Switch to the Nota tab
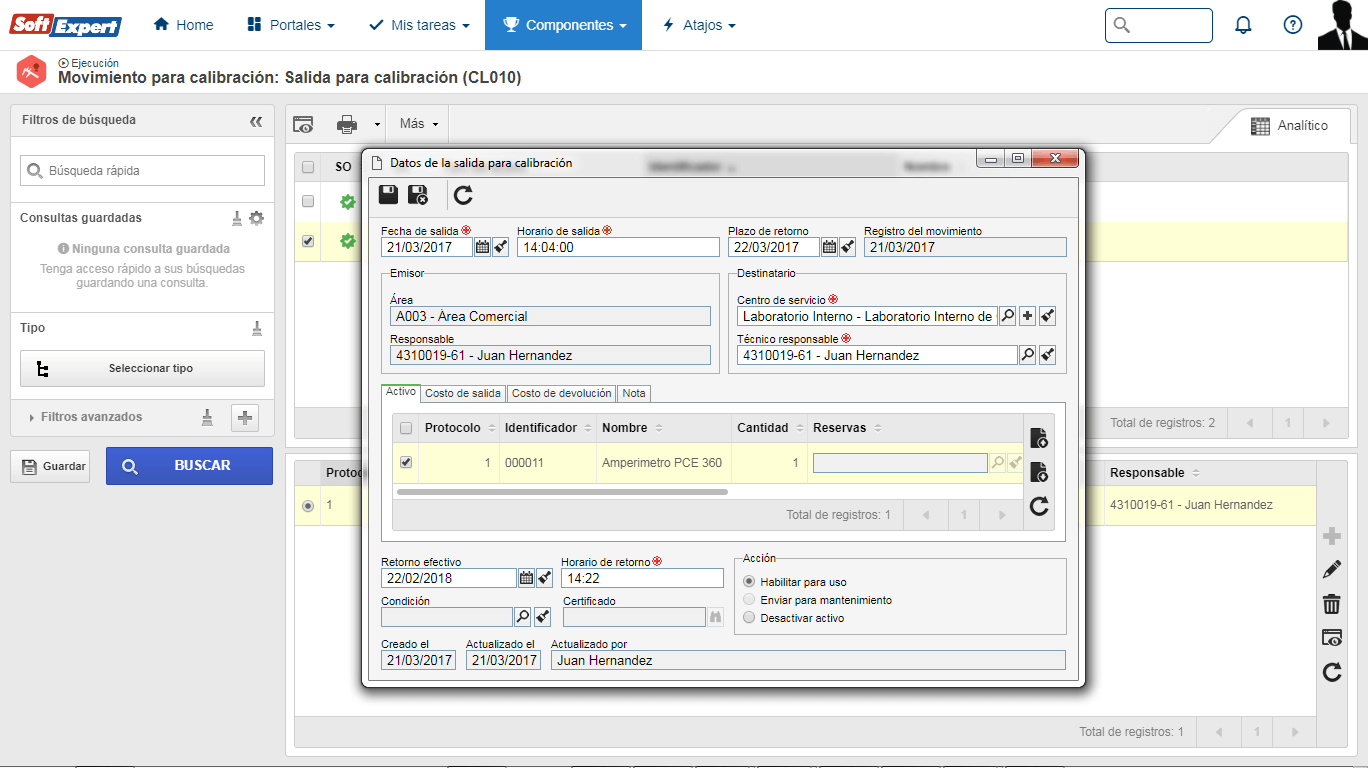The image size is (1368, 768). click(x=634, y=393)
